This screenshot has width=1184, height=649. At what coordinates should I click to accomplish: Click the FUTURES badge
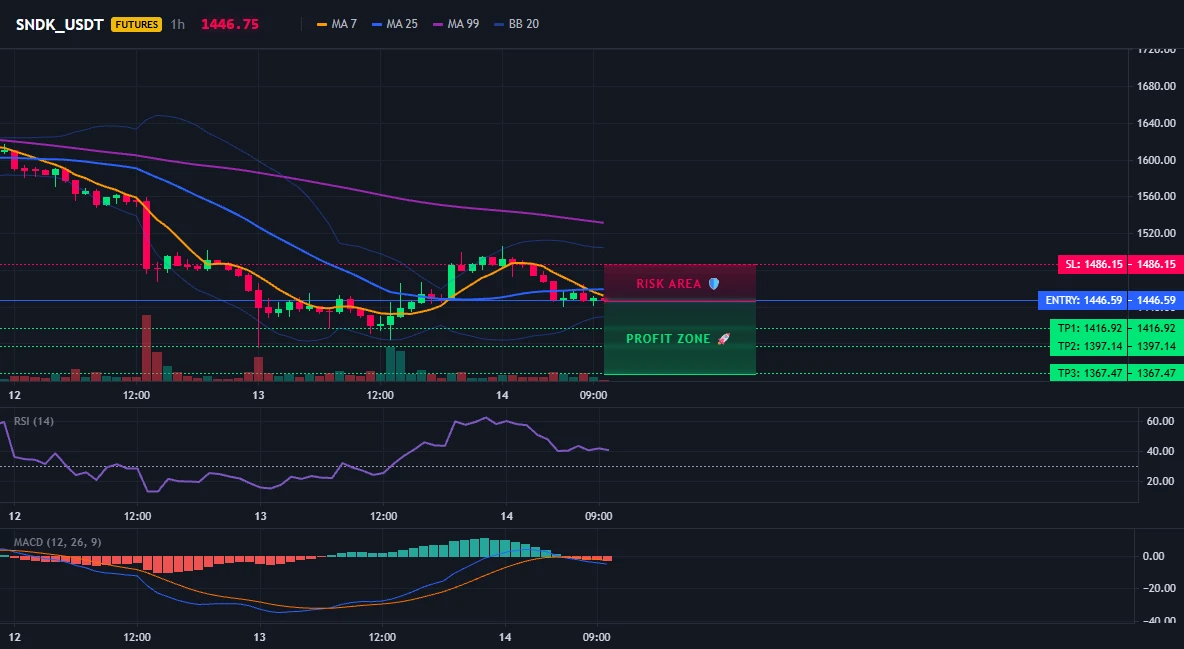pos(137,24)
